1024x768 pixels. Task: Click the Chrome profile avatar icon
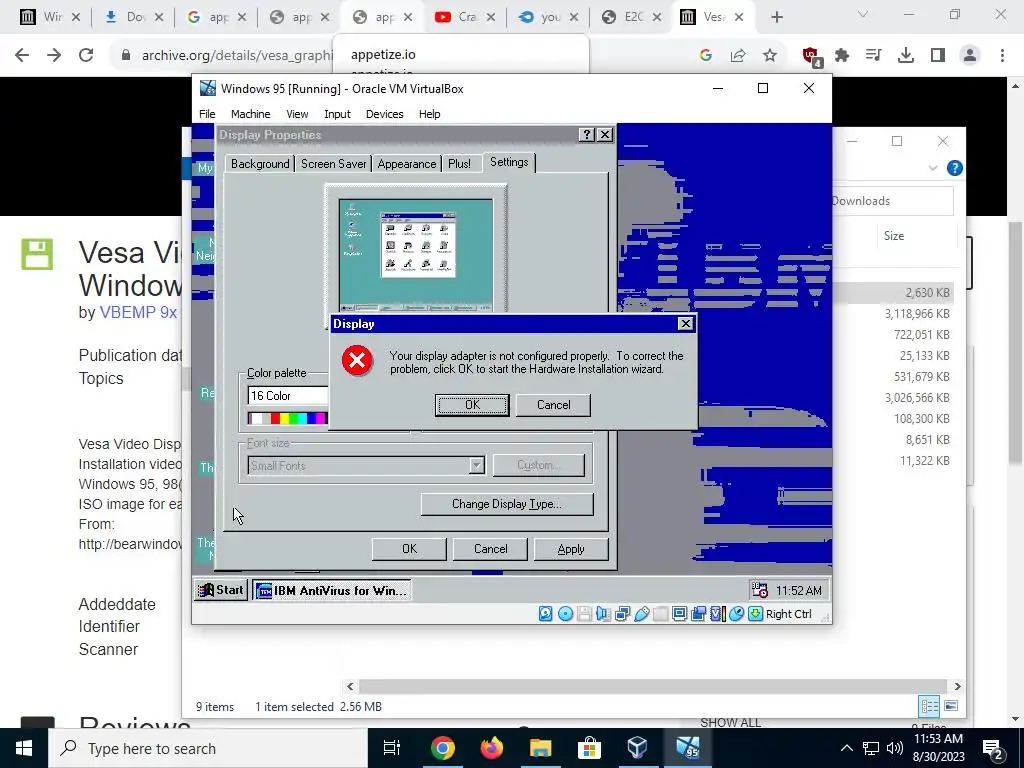tap(970, 56)
